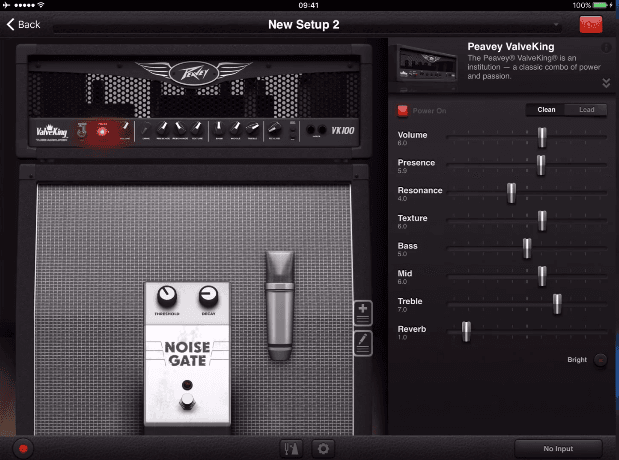This screenshot has height=460, width=619.
Task: Open the tuner and metronome tool
Action: pos(291,449)
